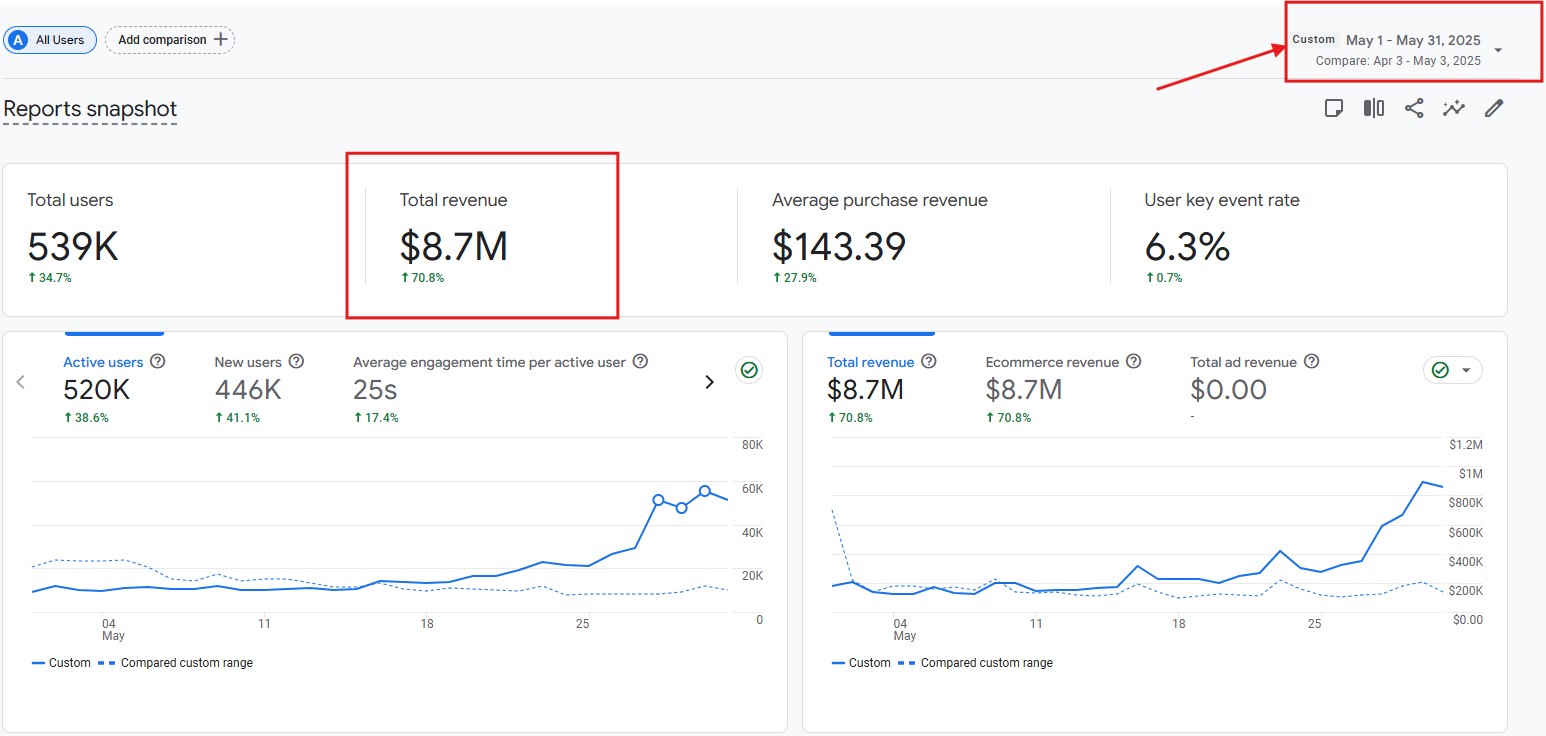This screenshot has height=736, width=1546.
Task: Open the Insights sparkle icon
Action: coord(1454,108)
